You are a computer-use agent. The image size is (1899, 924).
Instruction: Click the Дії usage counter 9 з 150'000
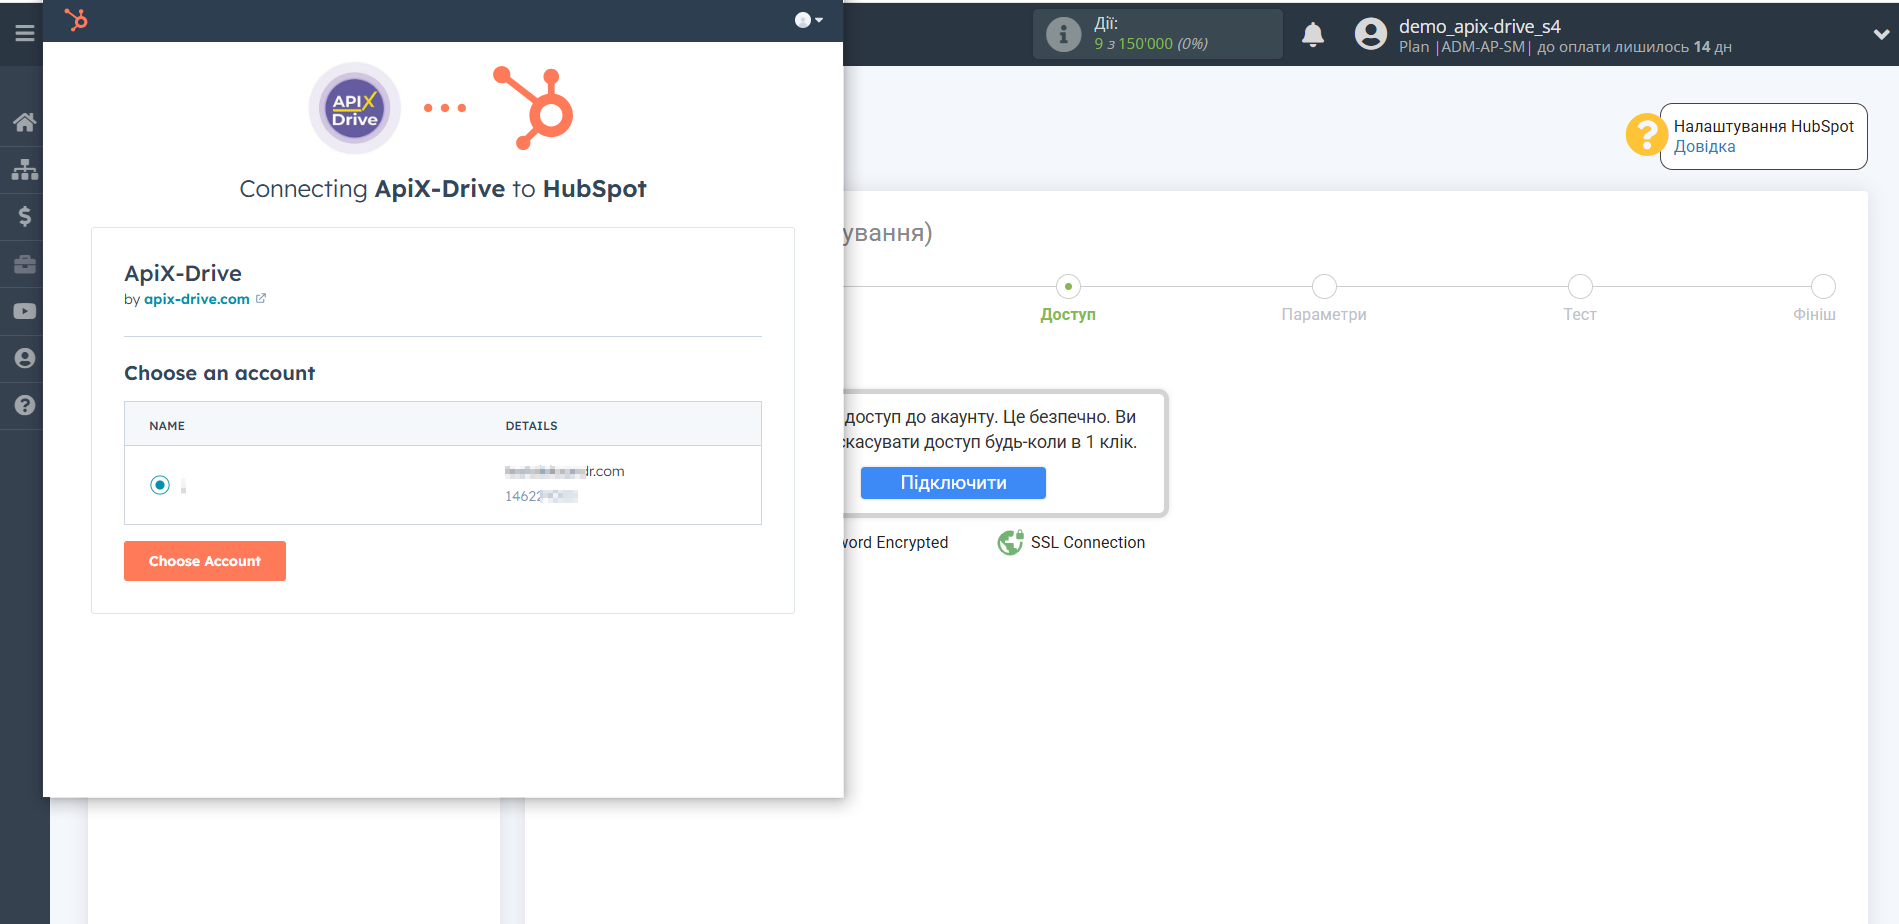[1151, 43]
